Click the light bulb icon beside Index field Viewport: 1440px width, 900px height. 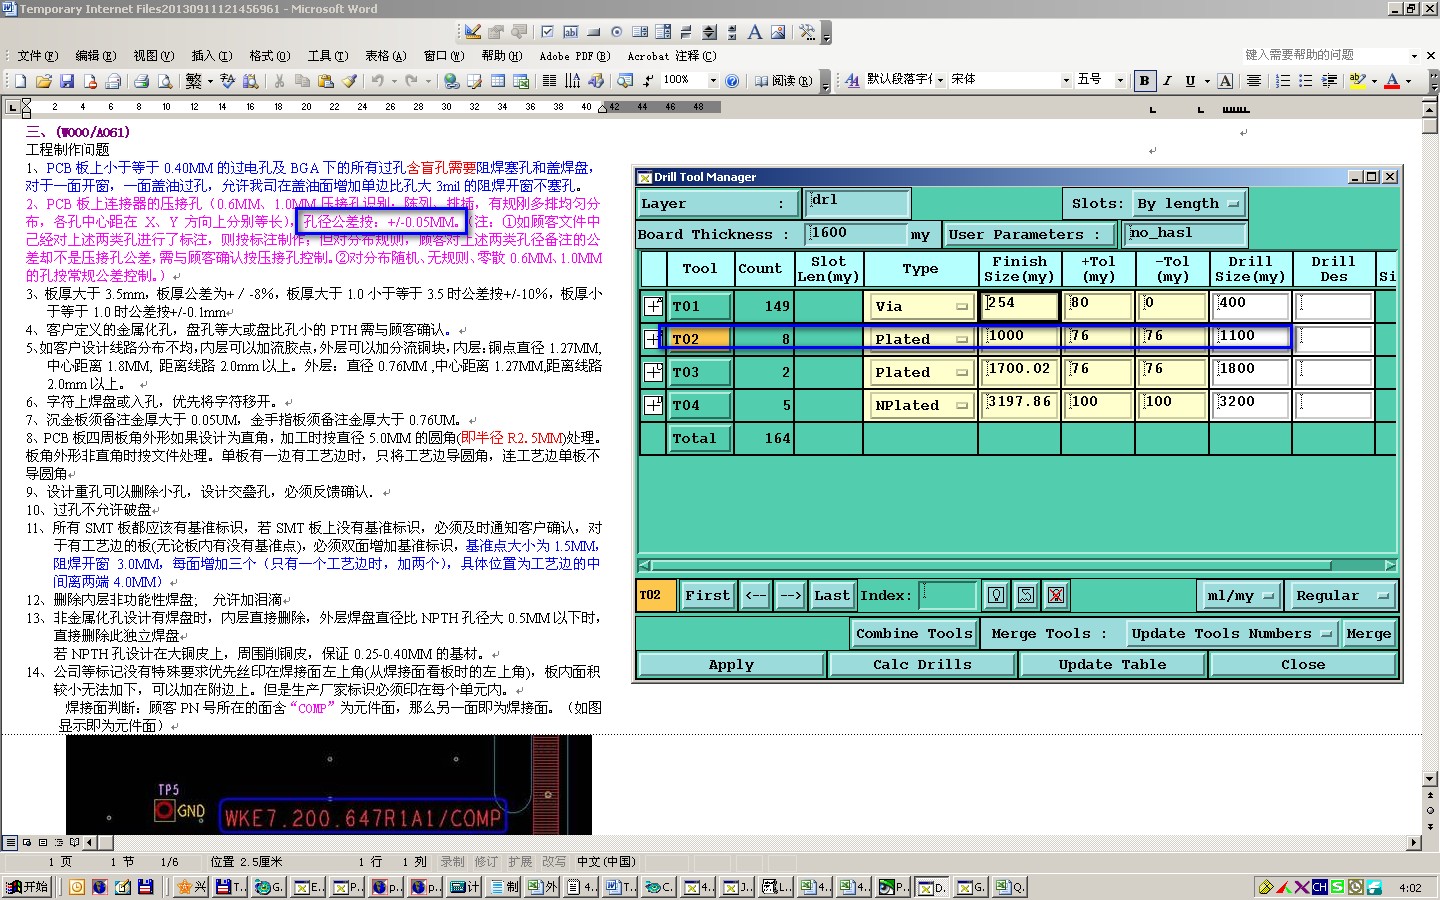996,595
